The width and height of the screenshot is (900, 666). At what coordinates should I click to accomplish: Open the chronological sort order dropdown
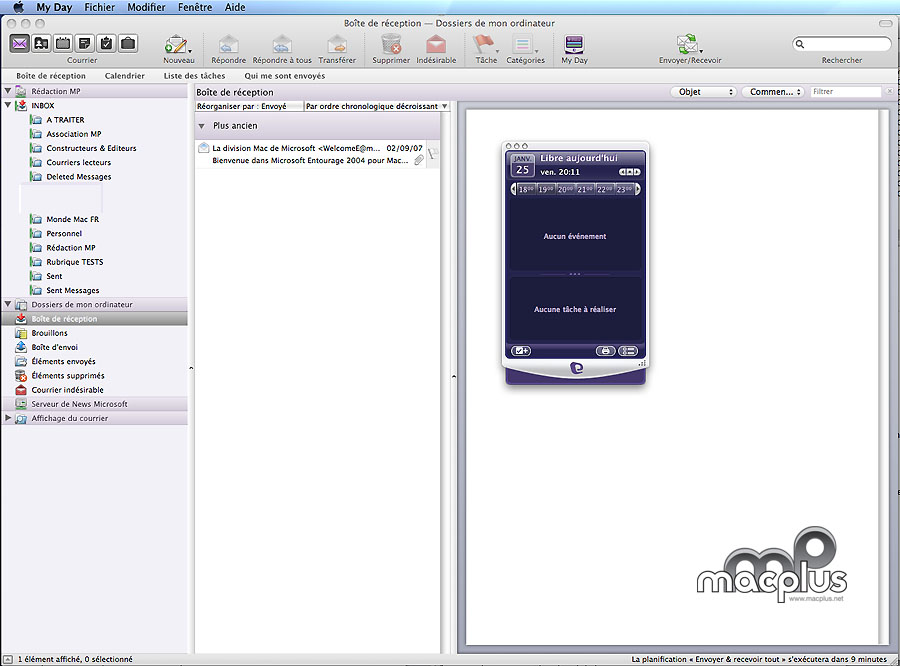tap(376, 106)
